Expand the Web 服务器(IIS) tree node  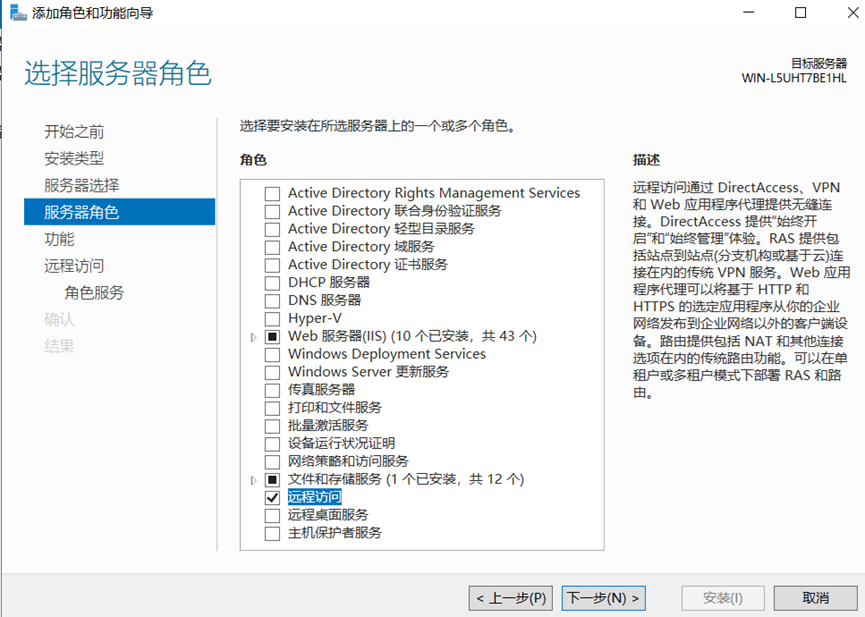click(x=253, y=337)
